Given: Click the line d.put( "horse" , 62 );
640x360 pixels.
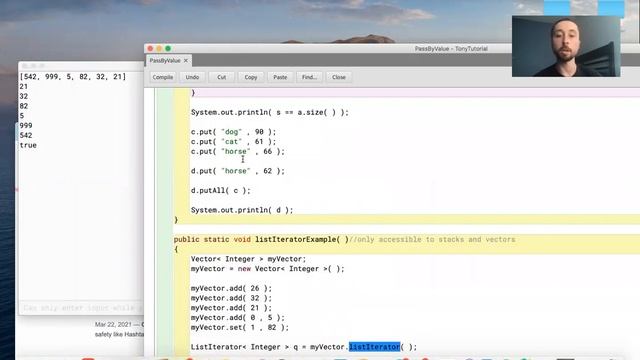Looking at the screenshot, I should (238, 171).
